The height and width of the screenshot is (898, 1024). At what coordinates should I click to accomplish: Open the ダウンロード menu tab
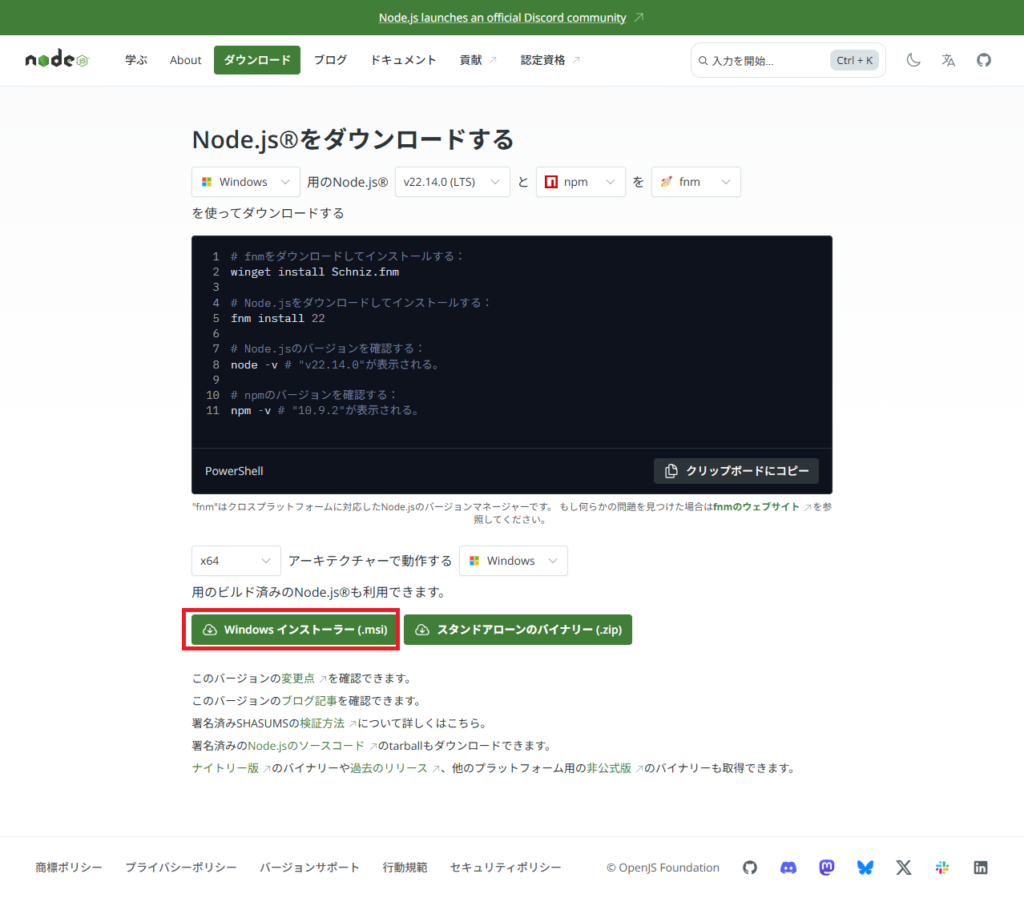pyautogui.click(x=257, y=60)
